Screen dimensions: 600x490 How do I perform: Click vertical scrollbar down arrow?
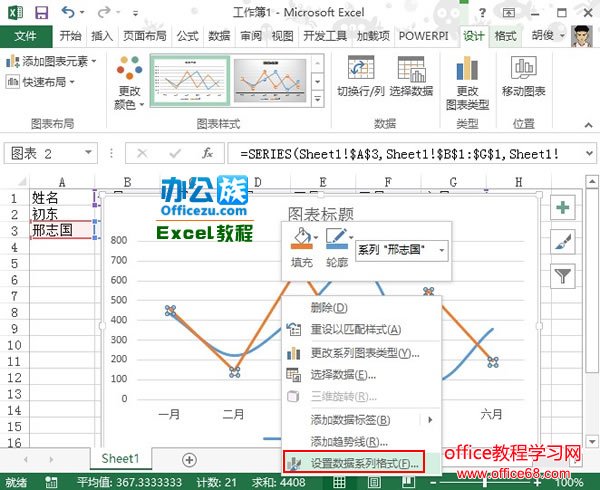click(592, 441)
